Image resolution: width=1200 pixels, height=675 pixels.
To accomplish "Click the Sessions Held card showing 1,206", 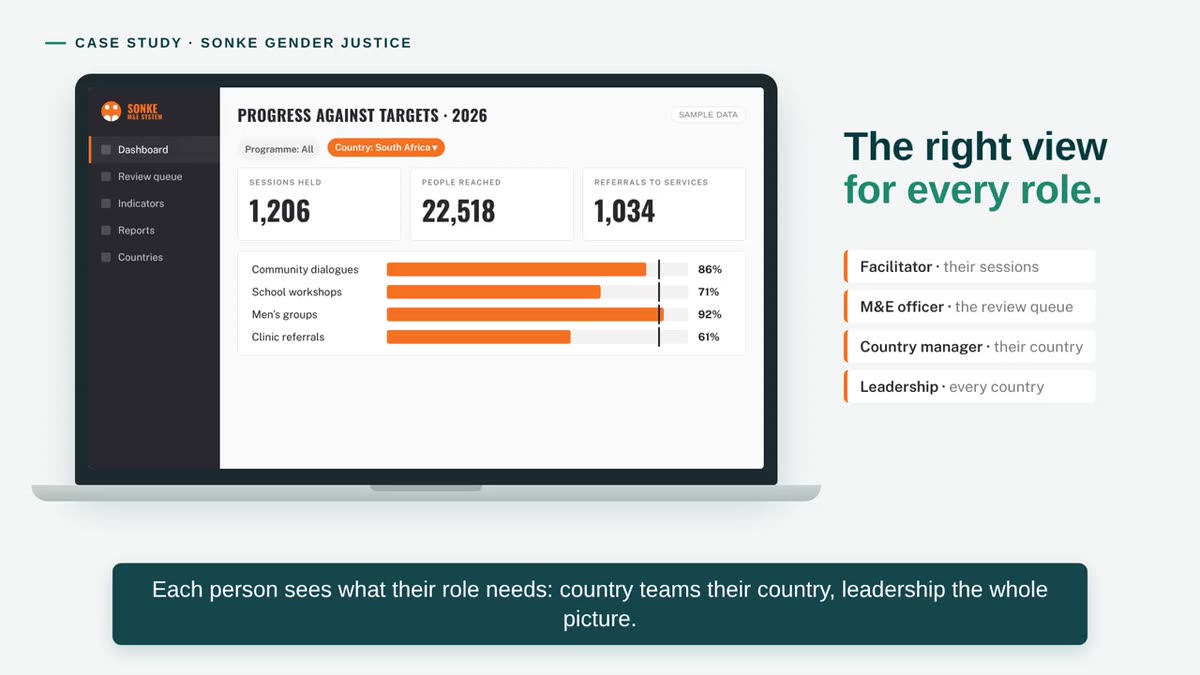I will (319, 204).
